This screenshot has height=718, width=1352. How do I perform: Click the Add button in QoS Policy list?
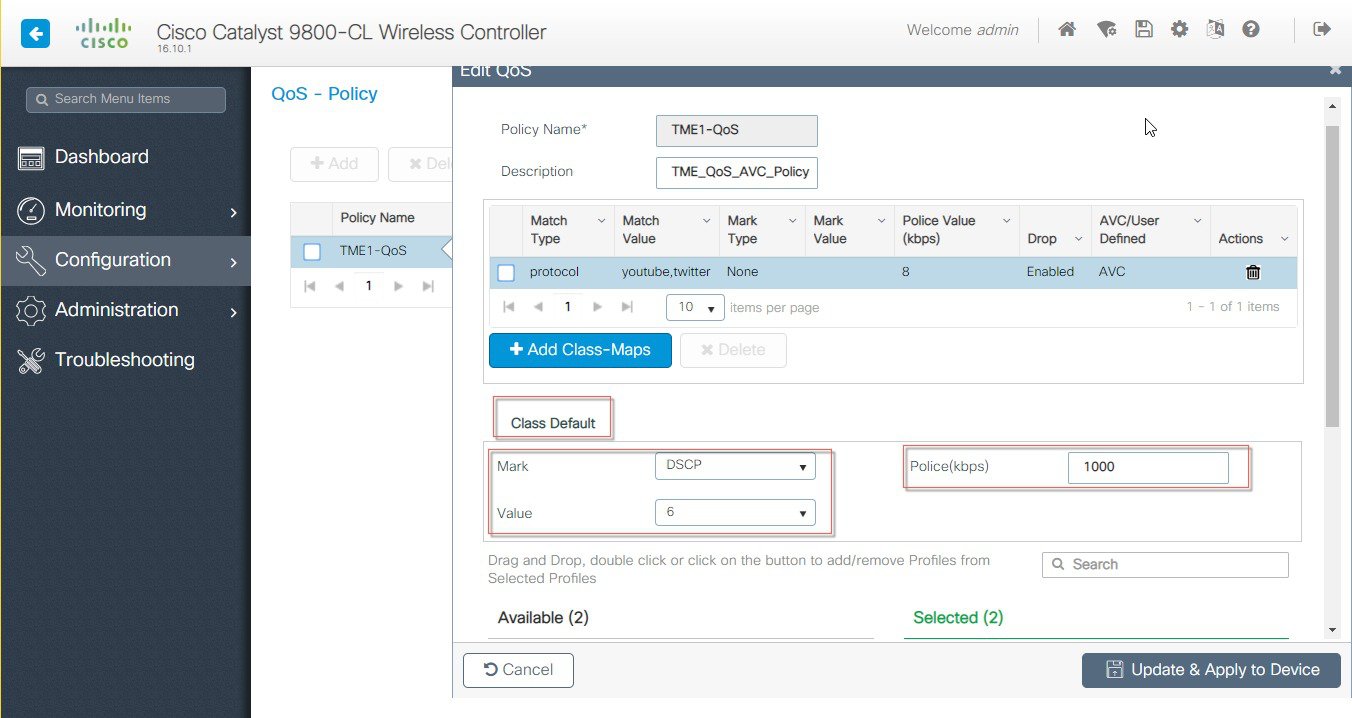tap(334, 164)
